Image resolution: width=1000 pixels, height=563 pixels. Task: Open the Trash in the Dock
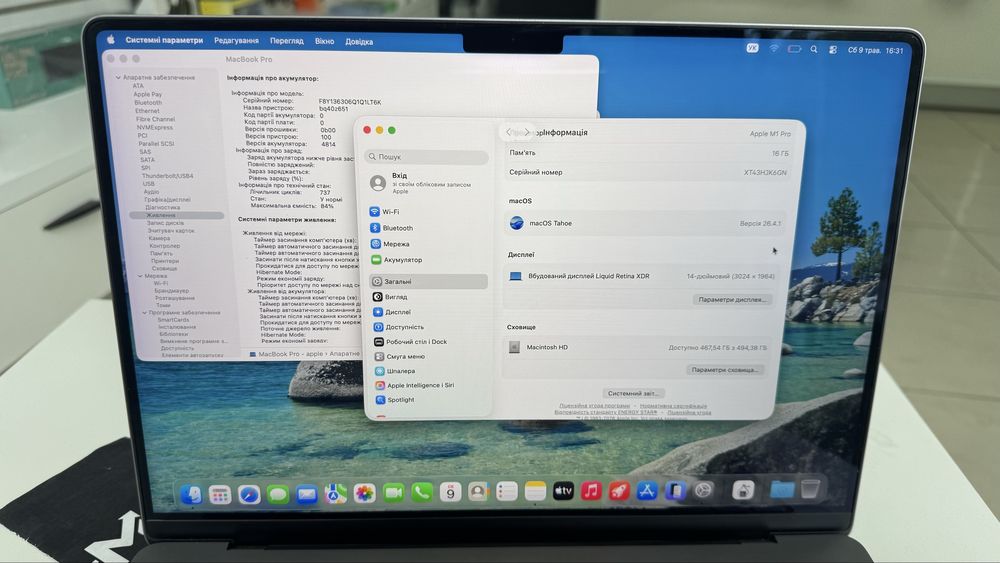click(810, 490)
